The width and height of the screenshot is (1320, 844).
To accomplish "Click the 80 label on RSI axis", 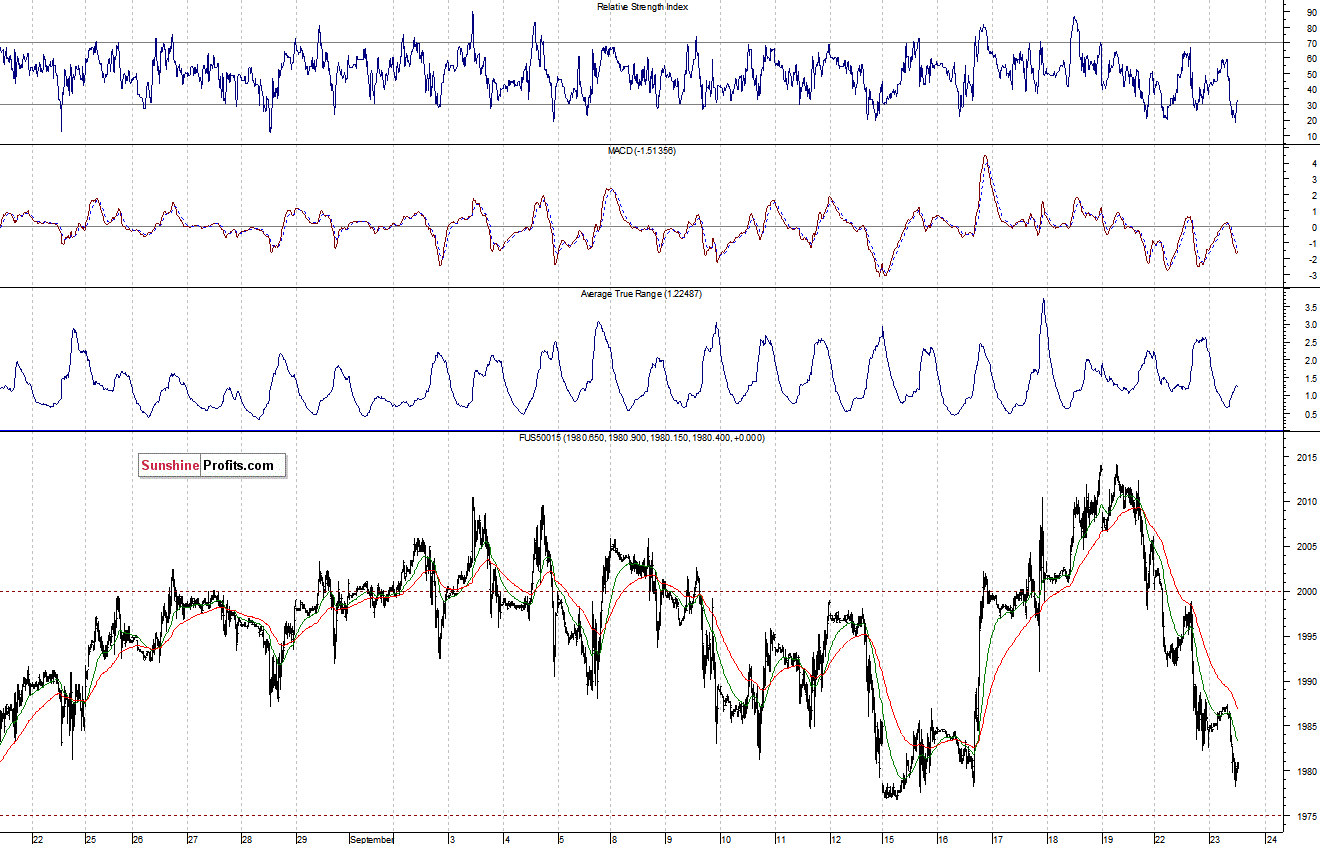I will click(1311, 28).
